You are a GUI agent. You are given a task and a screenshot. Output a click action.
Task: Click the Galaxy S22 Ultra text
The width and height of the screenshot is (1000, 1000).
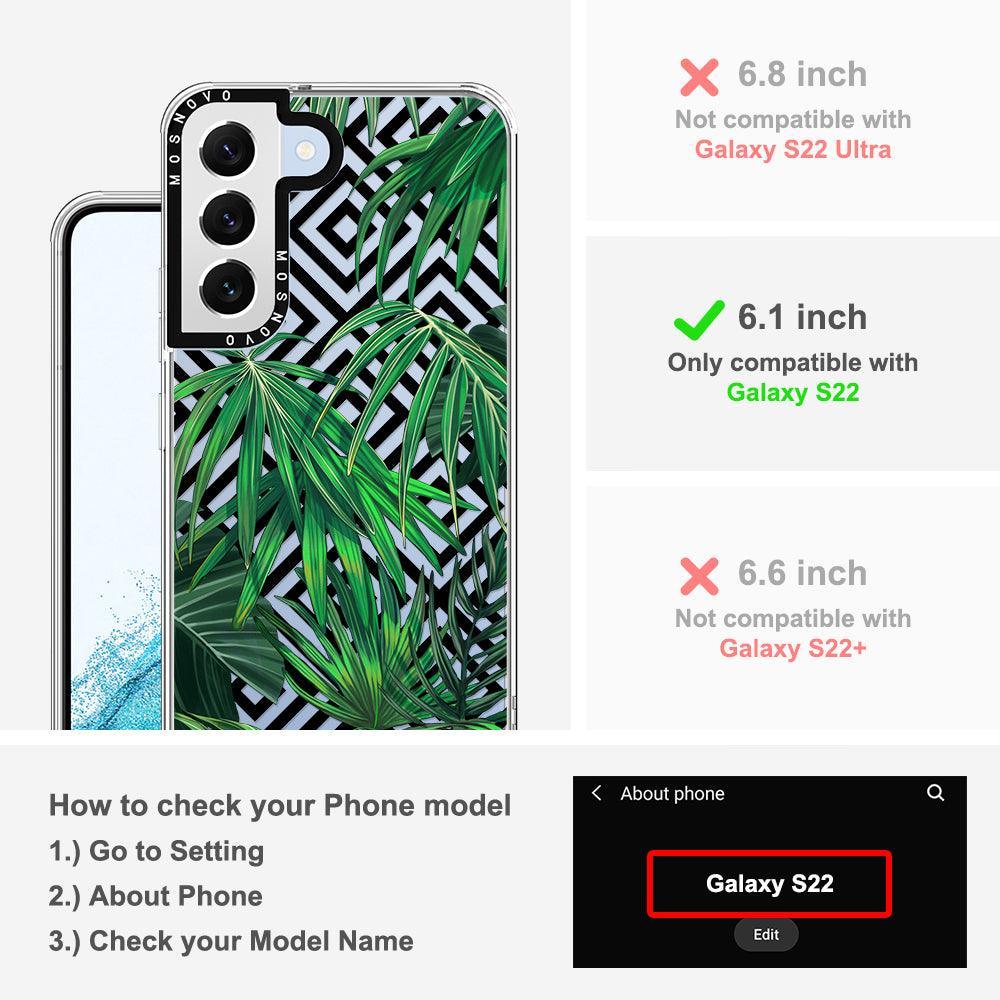793,150
